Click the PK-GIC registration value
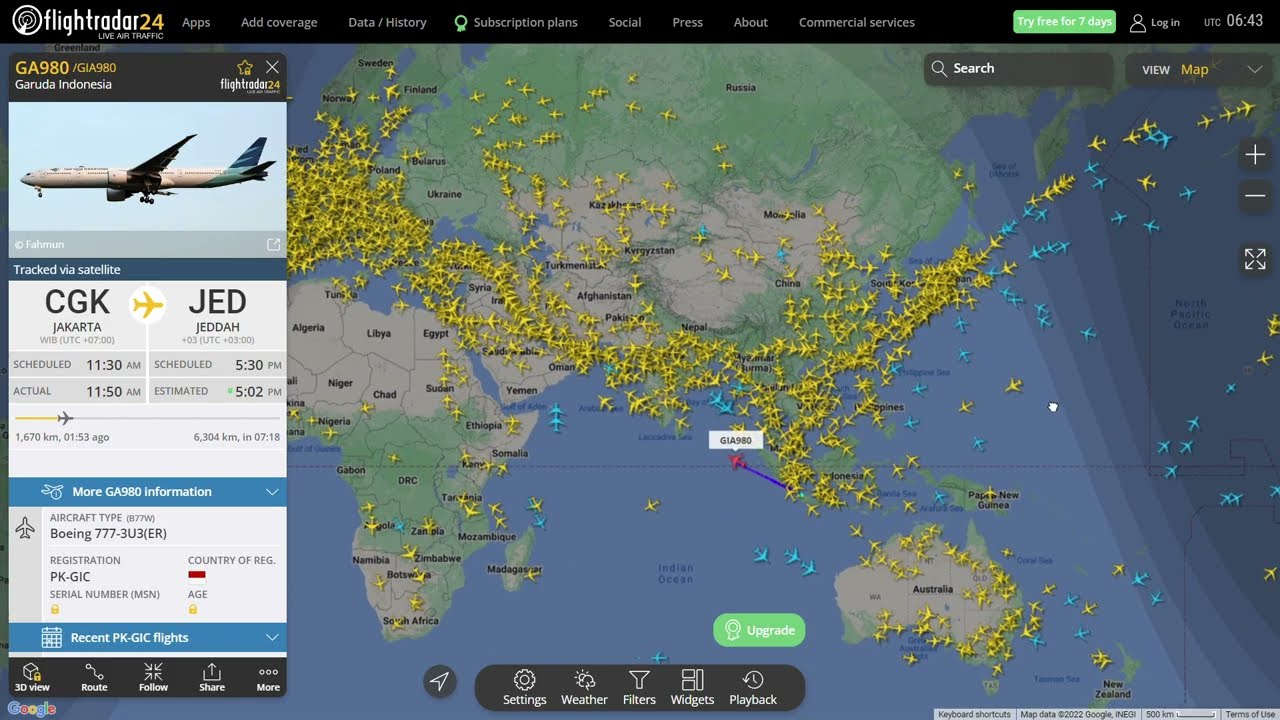This screenshot has width=1280, height=720. tap(70, 577)
